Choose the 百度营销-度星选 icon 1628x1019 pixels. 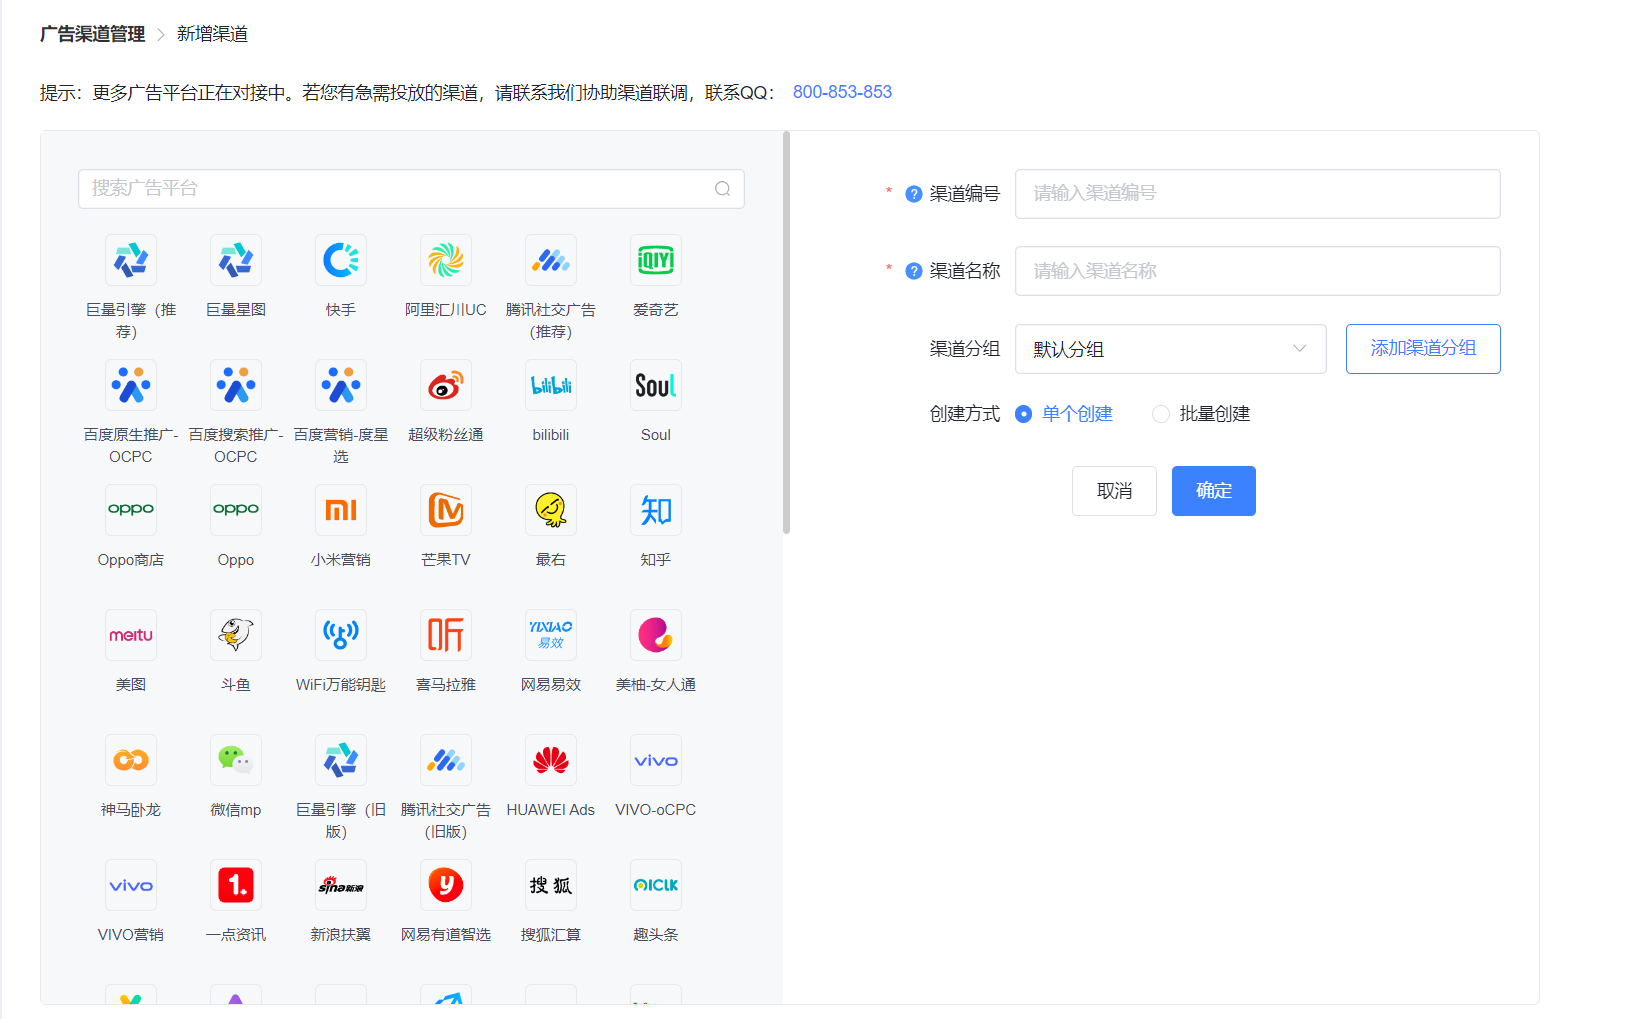coord(341,385)
